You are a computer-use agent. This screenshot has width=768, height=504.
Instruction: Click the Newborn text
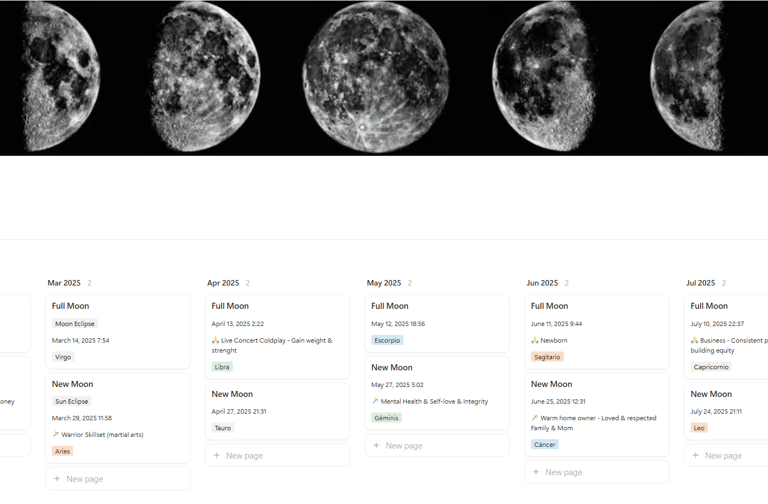pyautogui.click(x=554, y=340)
